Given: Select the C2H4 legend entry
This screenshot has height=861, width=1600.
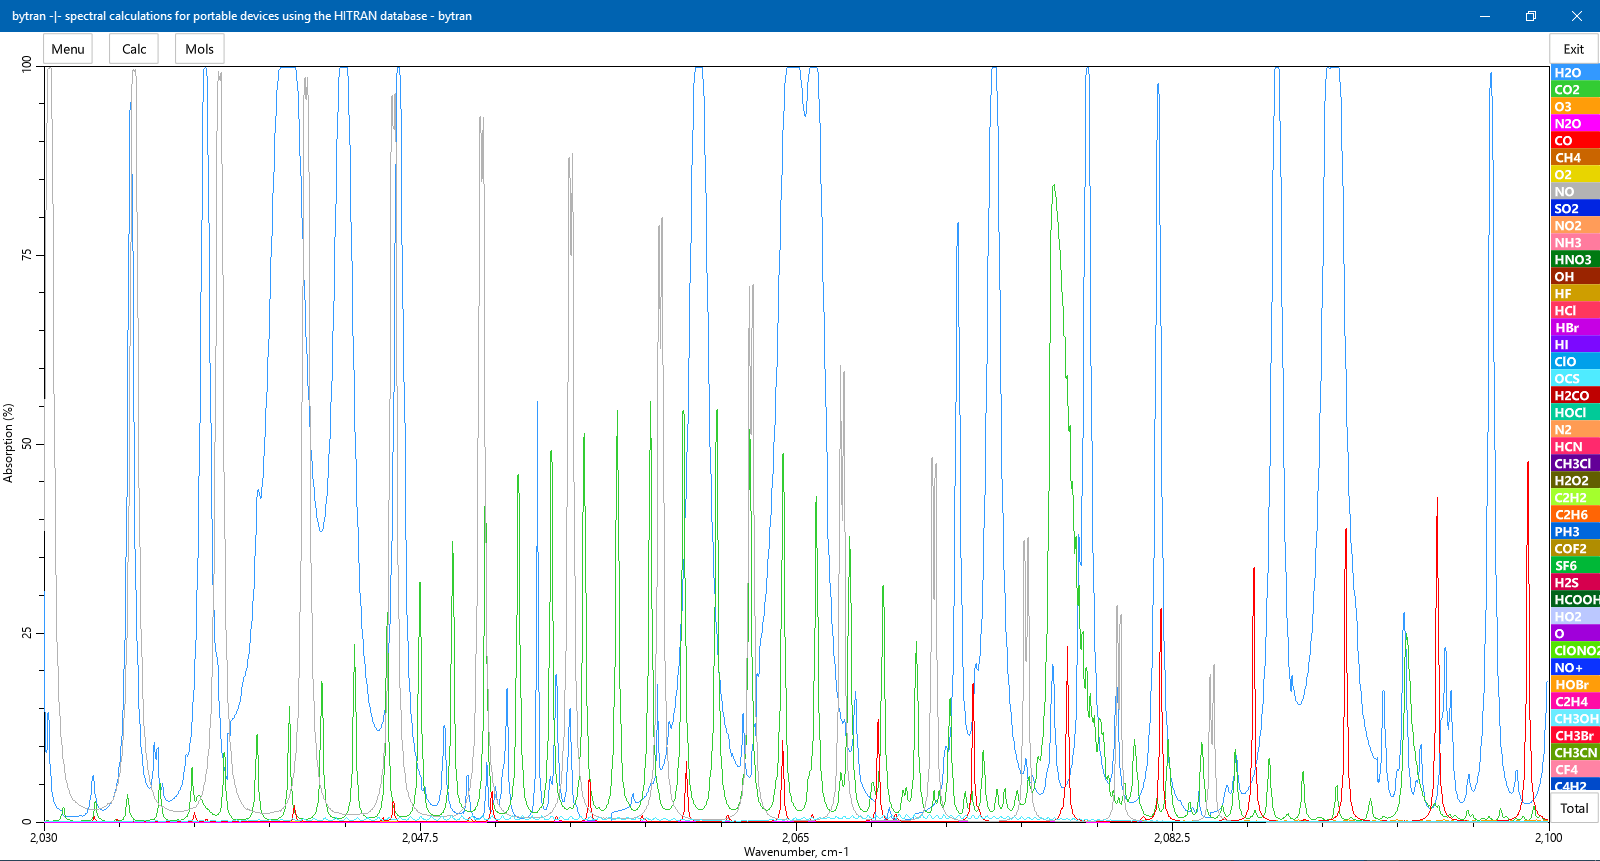Looking at the screenshot, I should (x=1575, y=702).
